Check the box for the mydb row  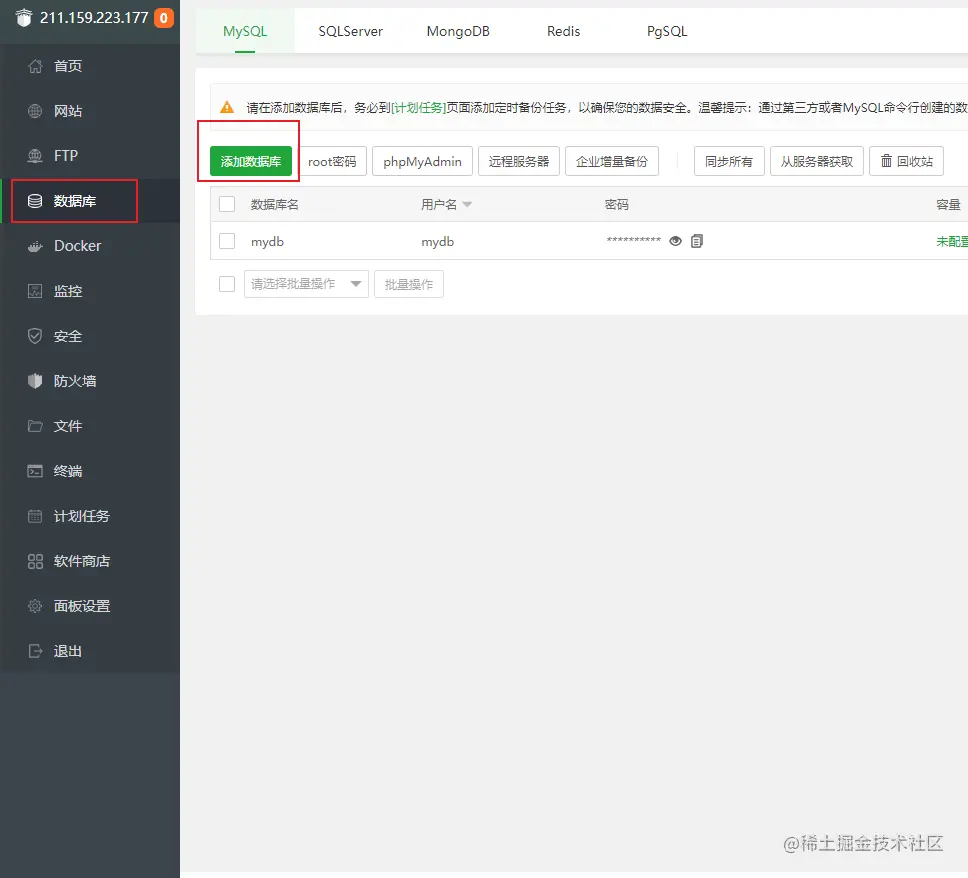227,241
